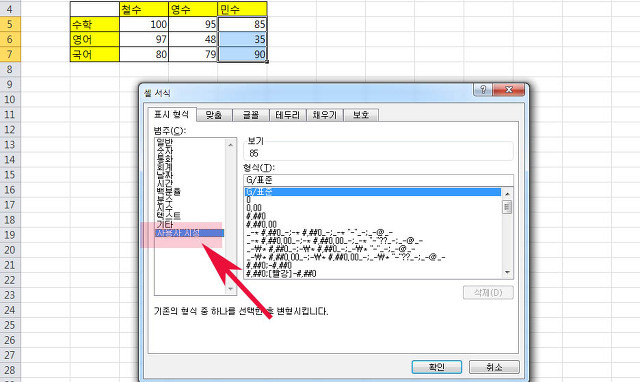Select the cell containing 79
640x382 pixels.
193,54
